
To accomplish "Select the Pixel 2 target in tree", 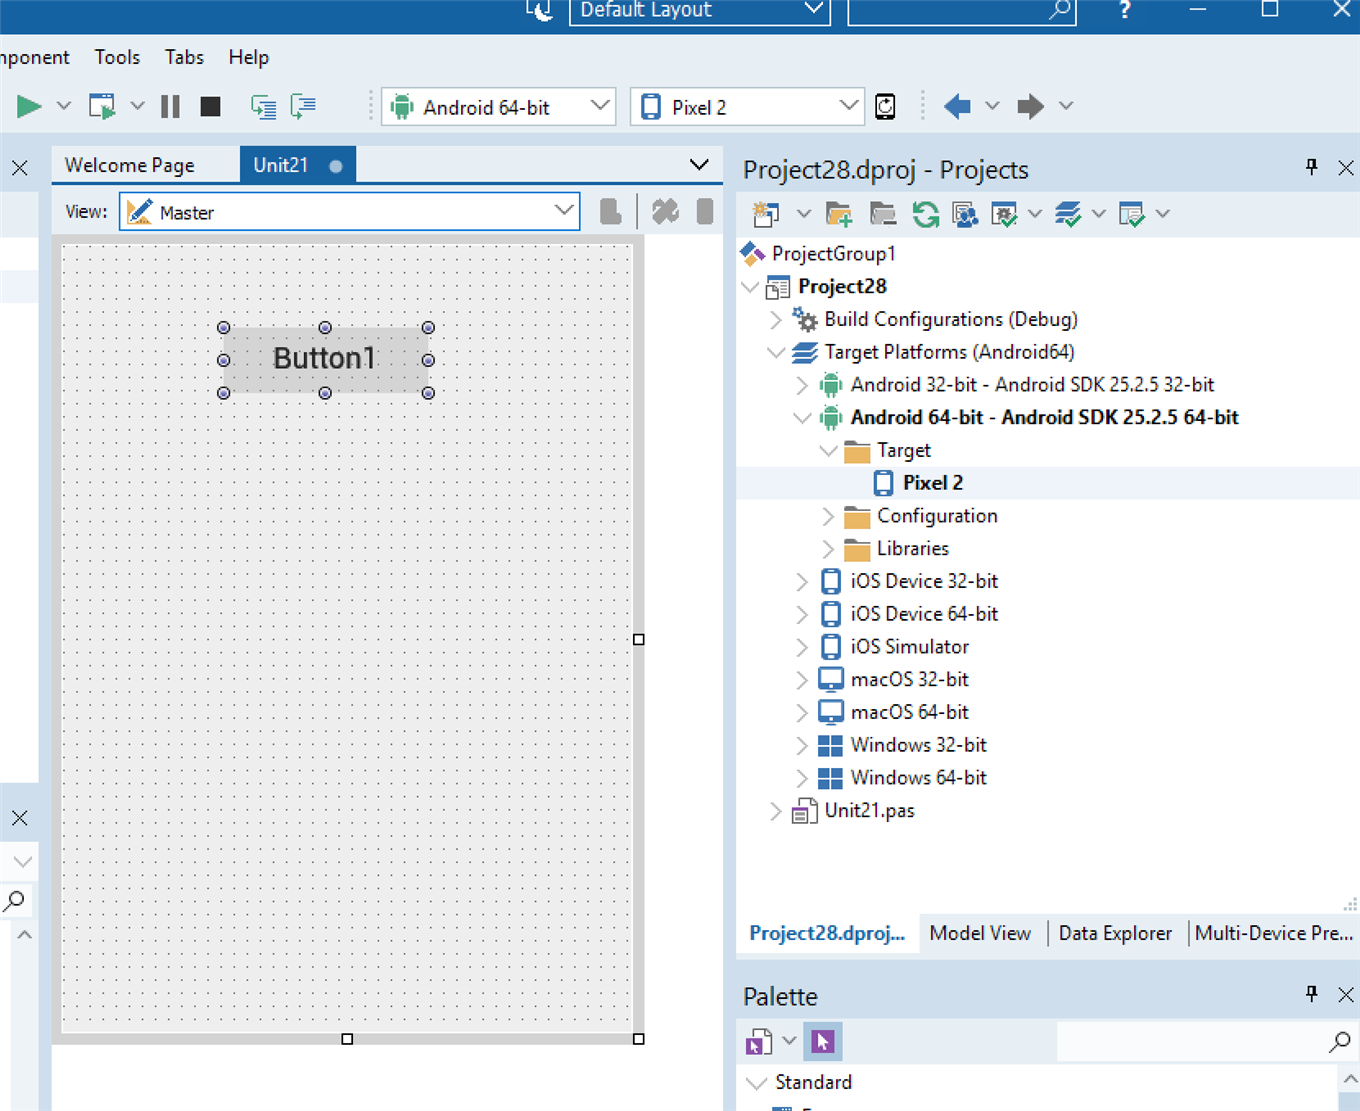I will pyautogui.click(x=932, y=483).
